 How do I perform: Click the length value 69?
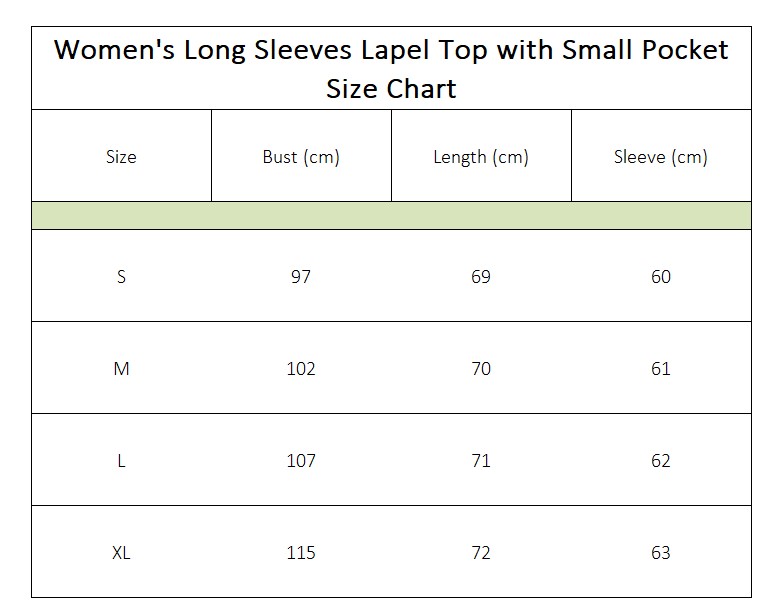coord(481,276)
